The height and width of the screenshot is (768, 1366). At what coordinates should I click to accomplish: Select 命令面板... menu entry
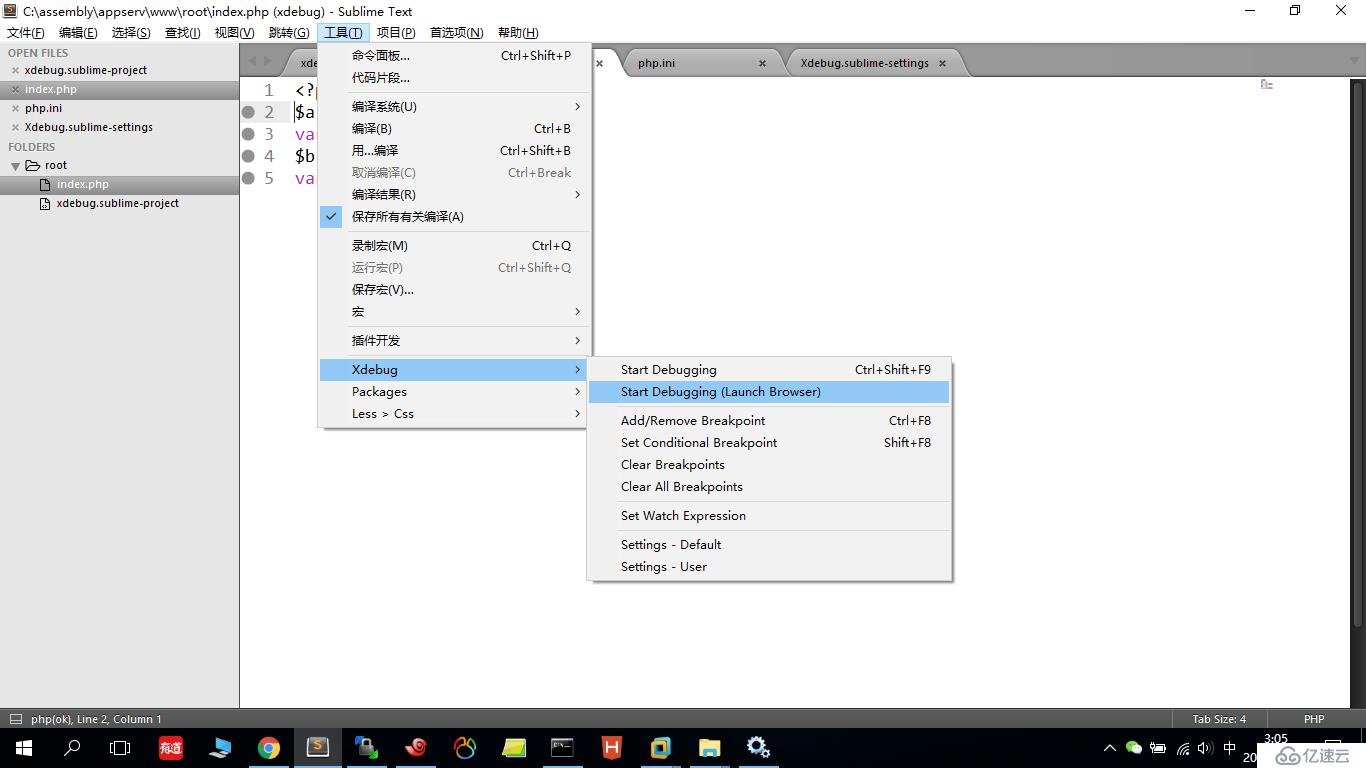[454, 56]
